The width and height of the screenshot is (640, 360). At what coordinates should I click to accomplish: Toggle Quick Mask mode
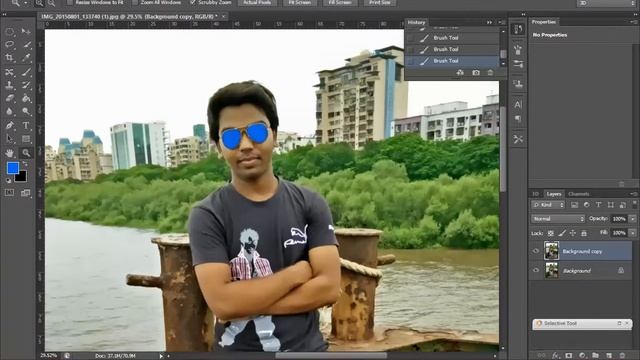coord(9,193)
